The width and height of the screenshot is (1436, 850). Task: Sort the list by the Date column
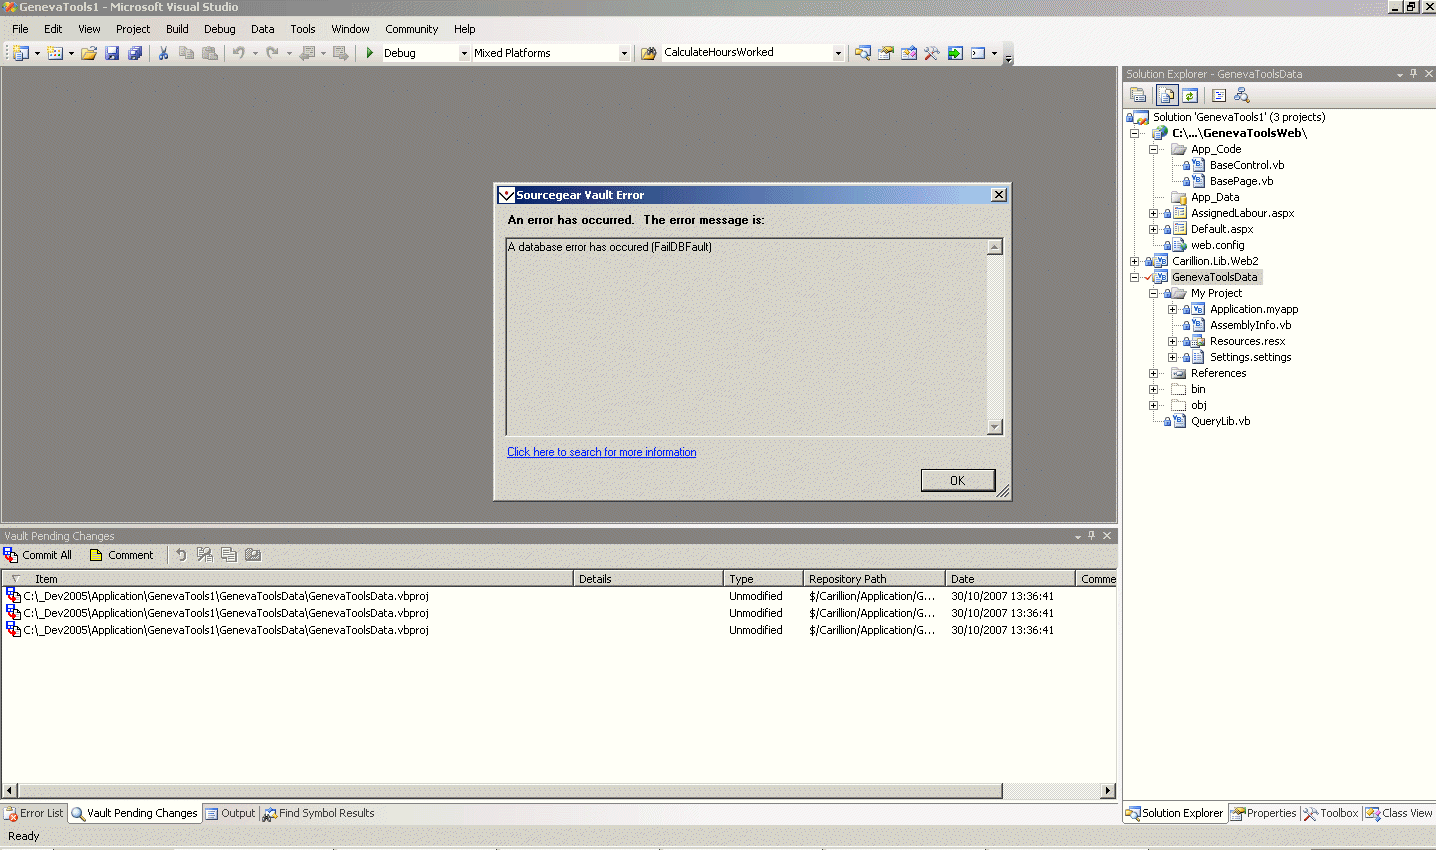click(x=1010, y=579)
